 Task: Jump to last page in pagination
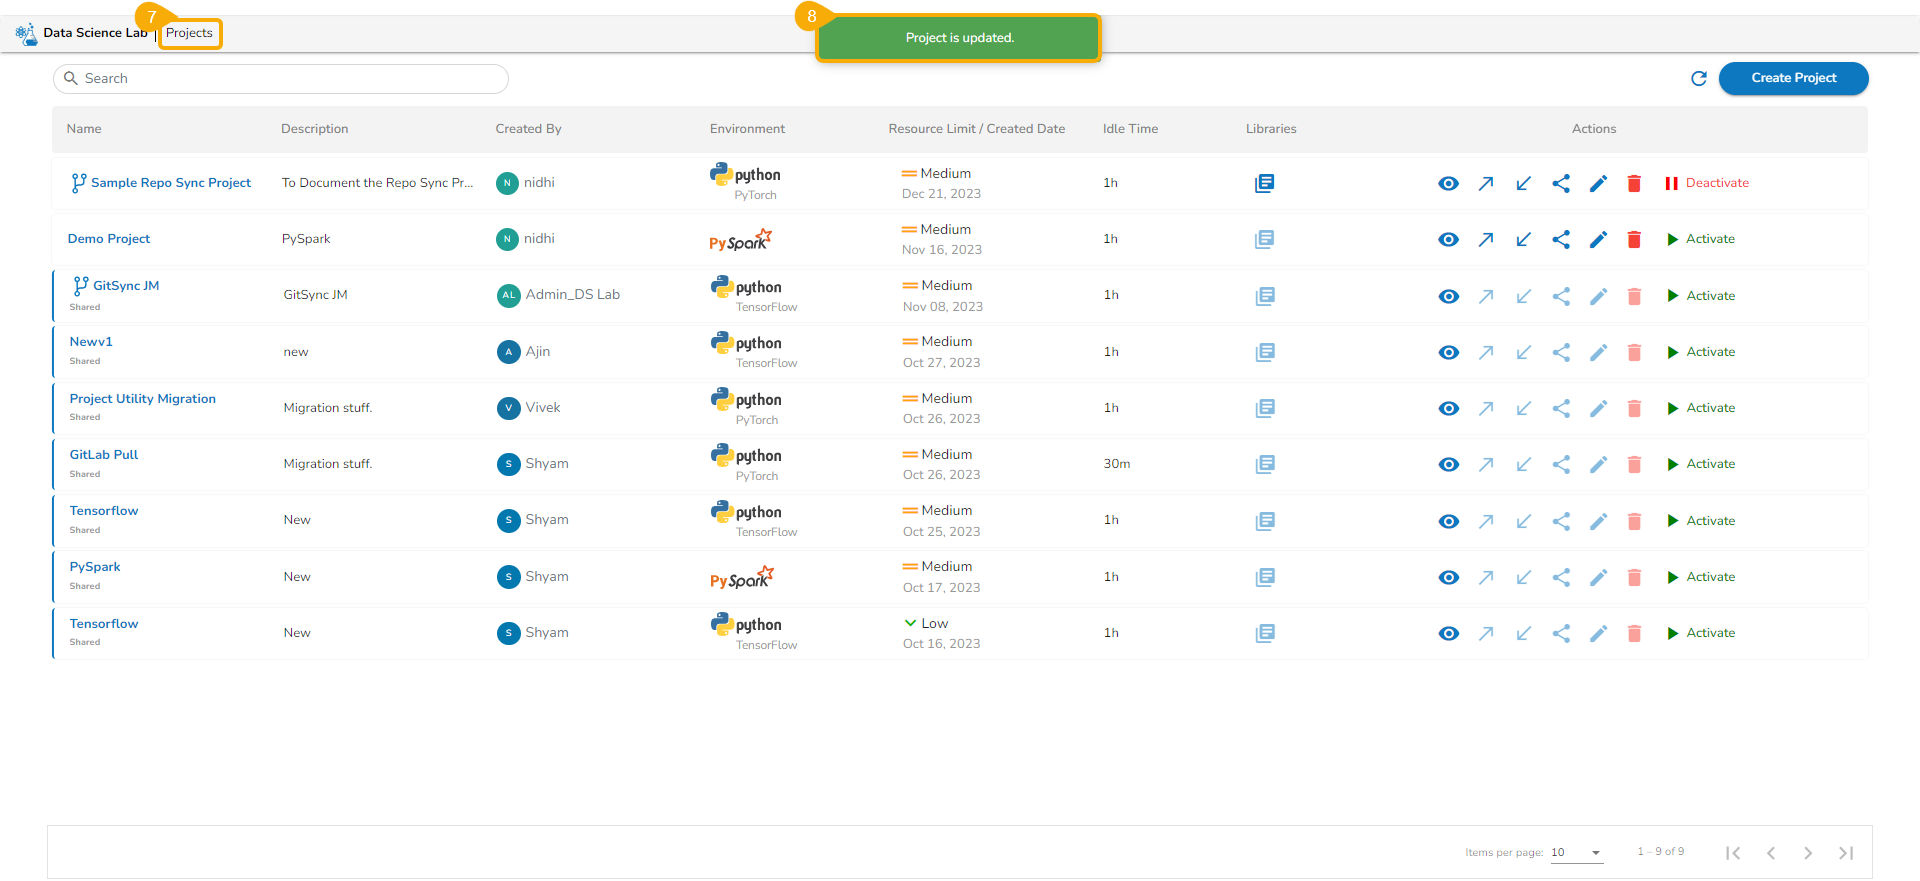[1846, 853]
